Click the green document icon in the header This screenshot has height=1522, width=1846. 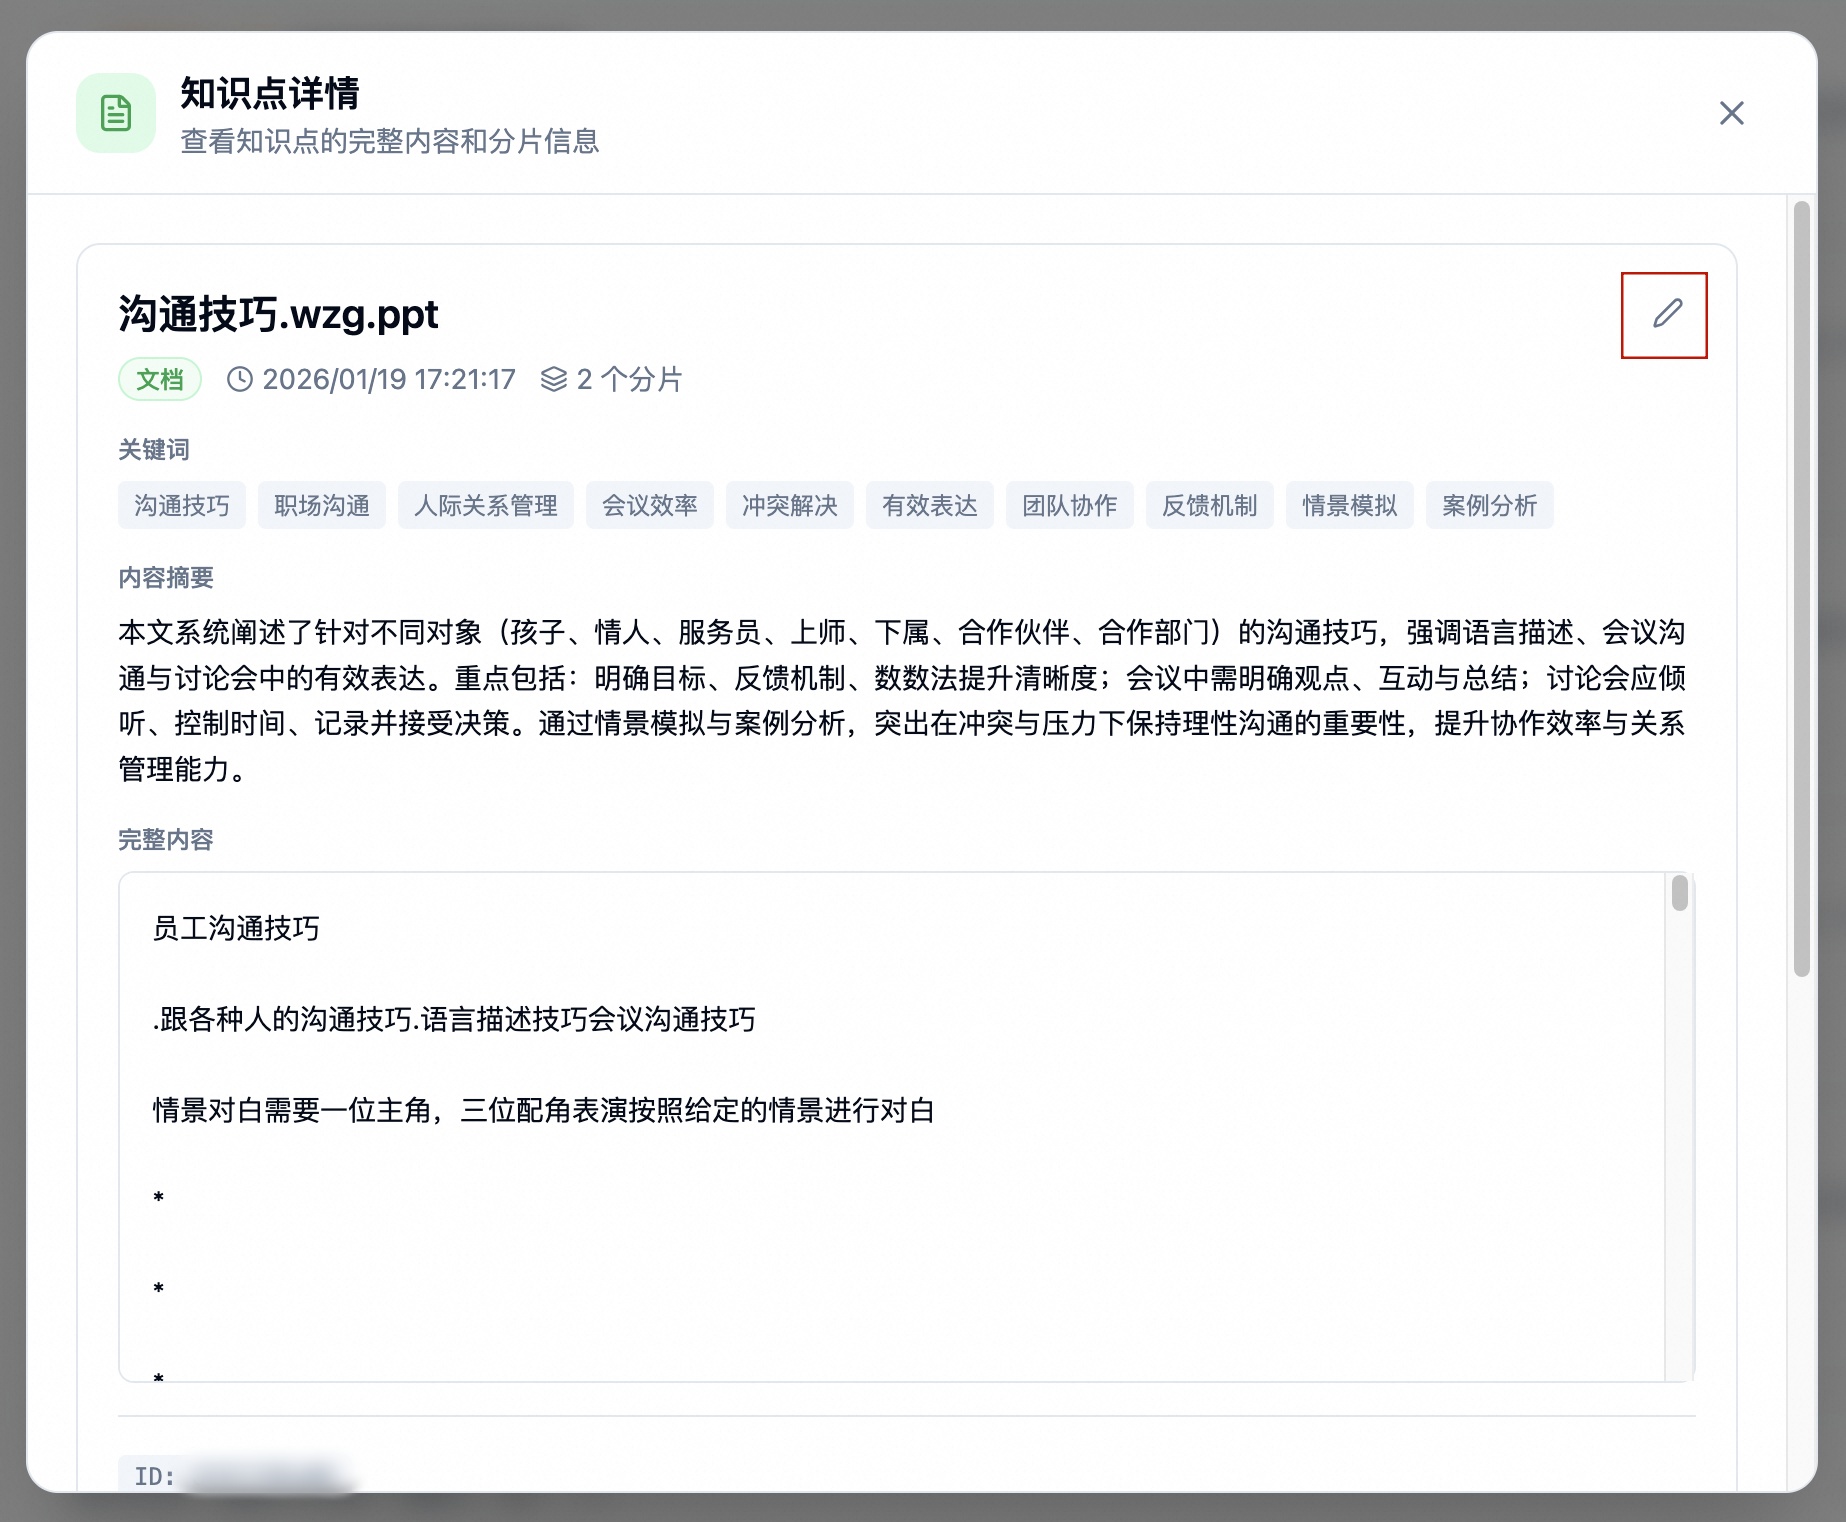(114, 113)
